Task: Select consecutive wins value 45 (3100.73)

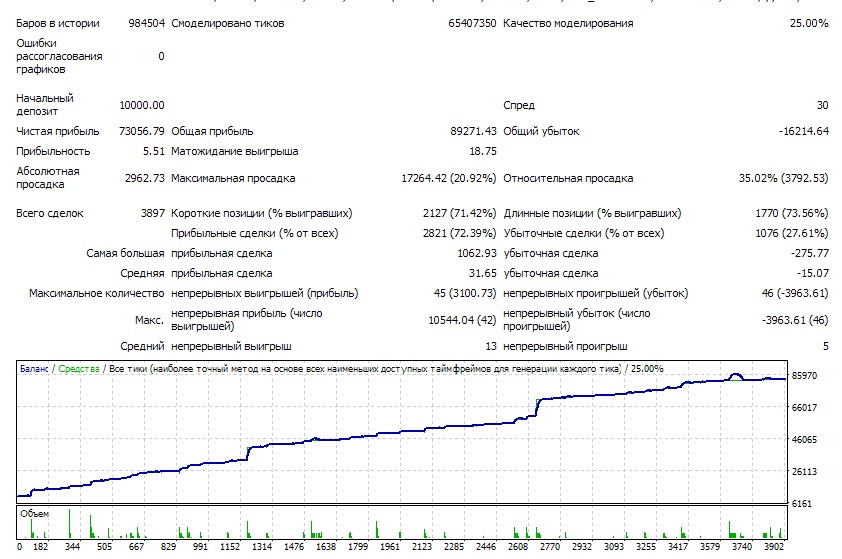Action: coord(464,293)
